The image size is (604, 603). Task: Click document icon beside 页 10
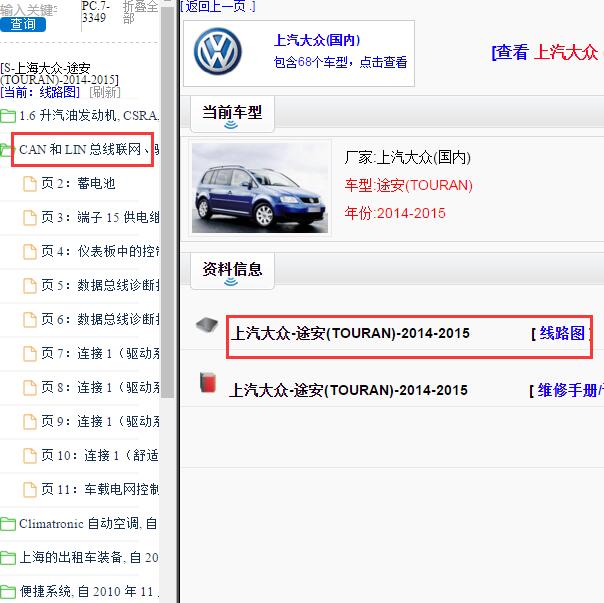[30, 456]
